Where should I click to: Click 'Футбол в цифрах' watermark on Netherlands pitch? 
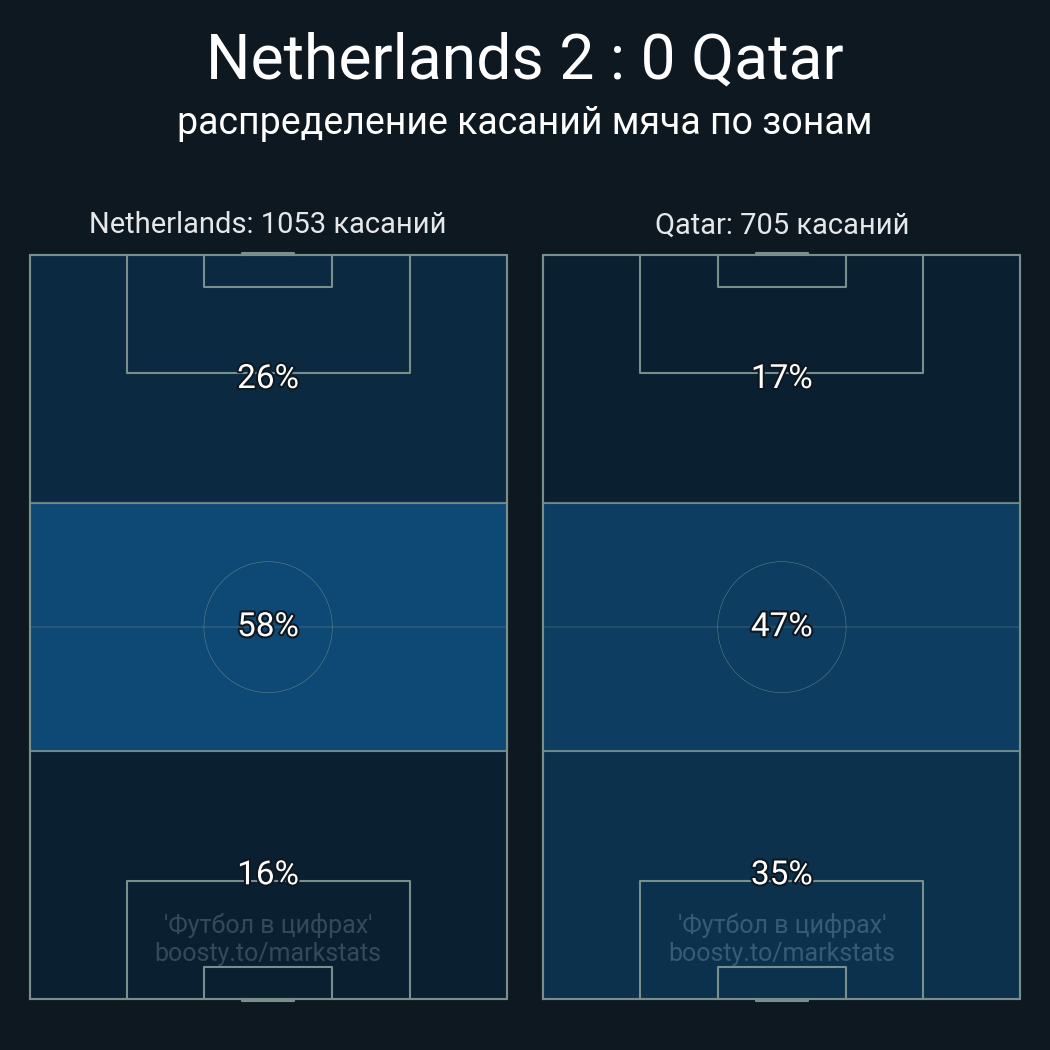pyautogui.click(x=268, y=924)
